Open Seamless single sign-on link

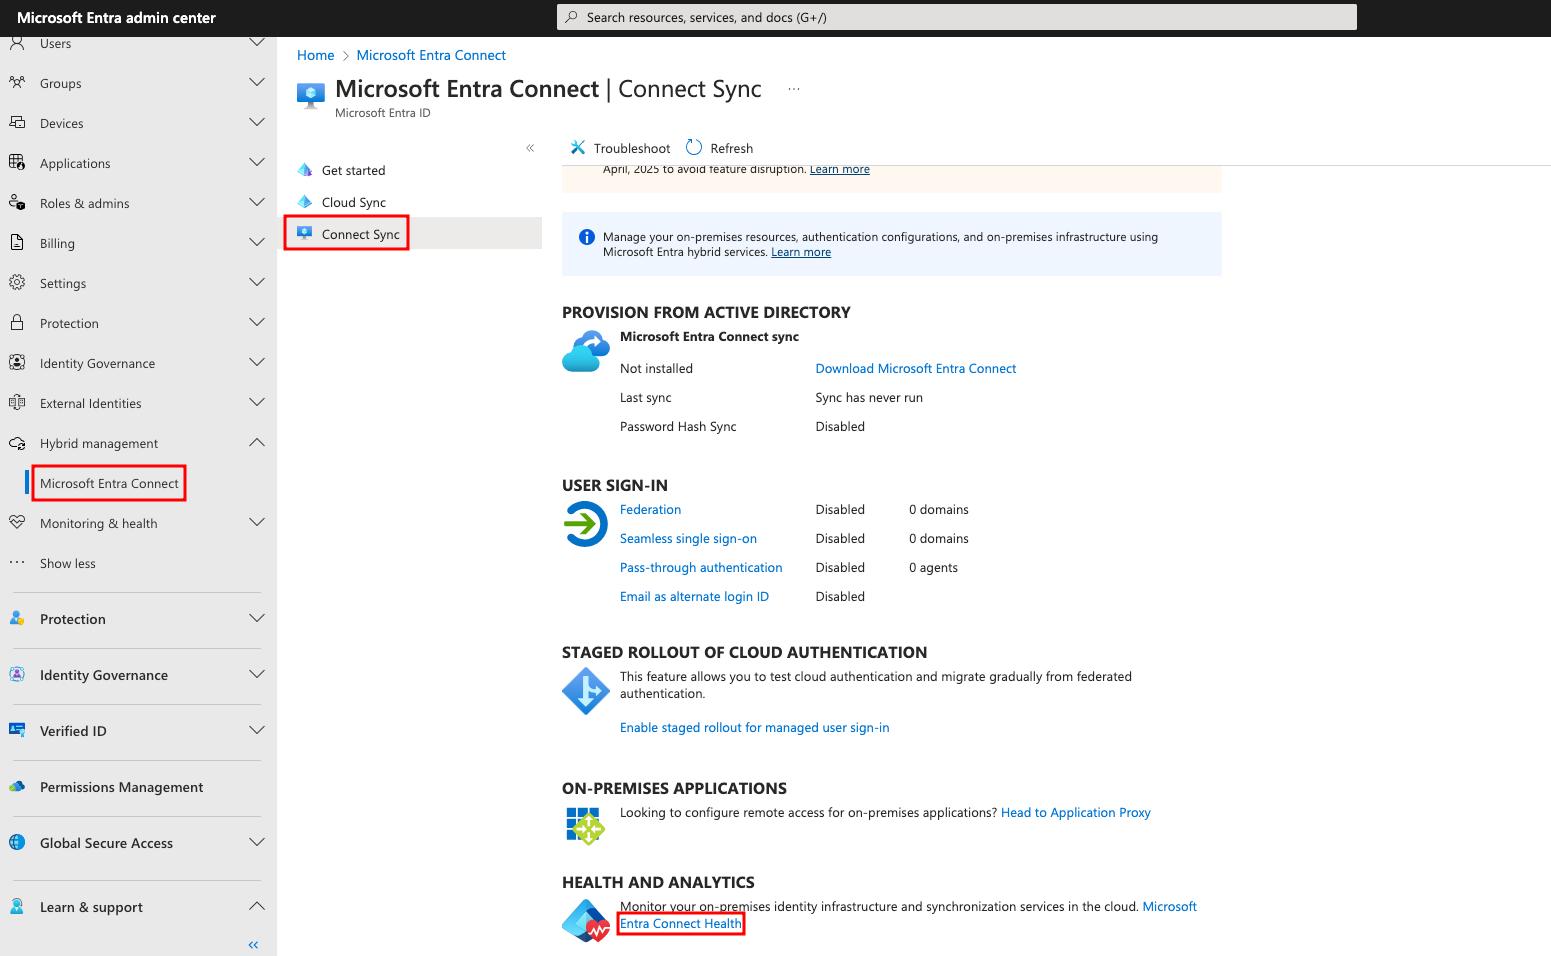(x=688, y=538)
